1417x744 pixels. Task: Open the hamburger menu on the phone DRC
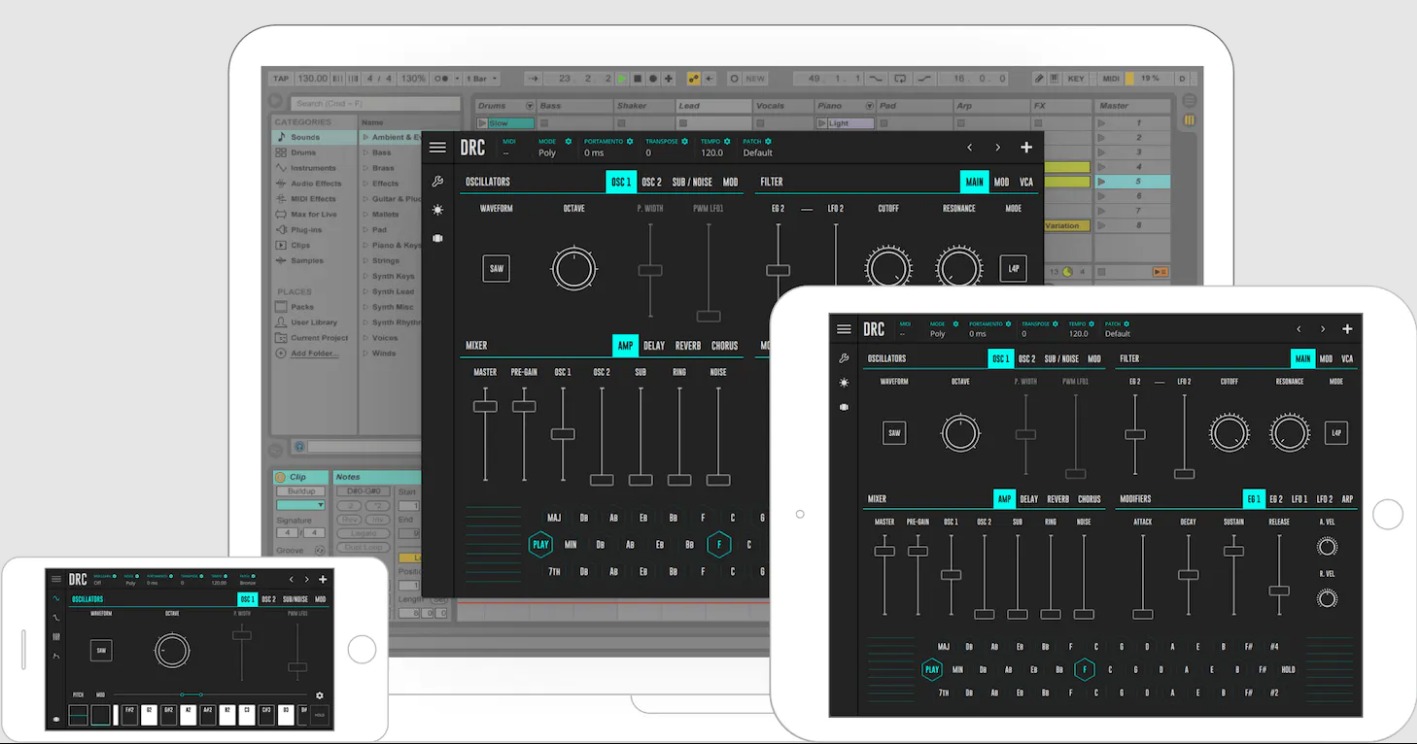coord(56,579)
